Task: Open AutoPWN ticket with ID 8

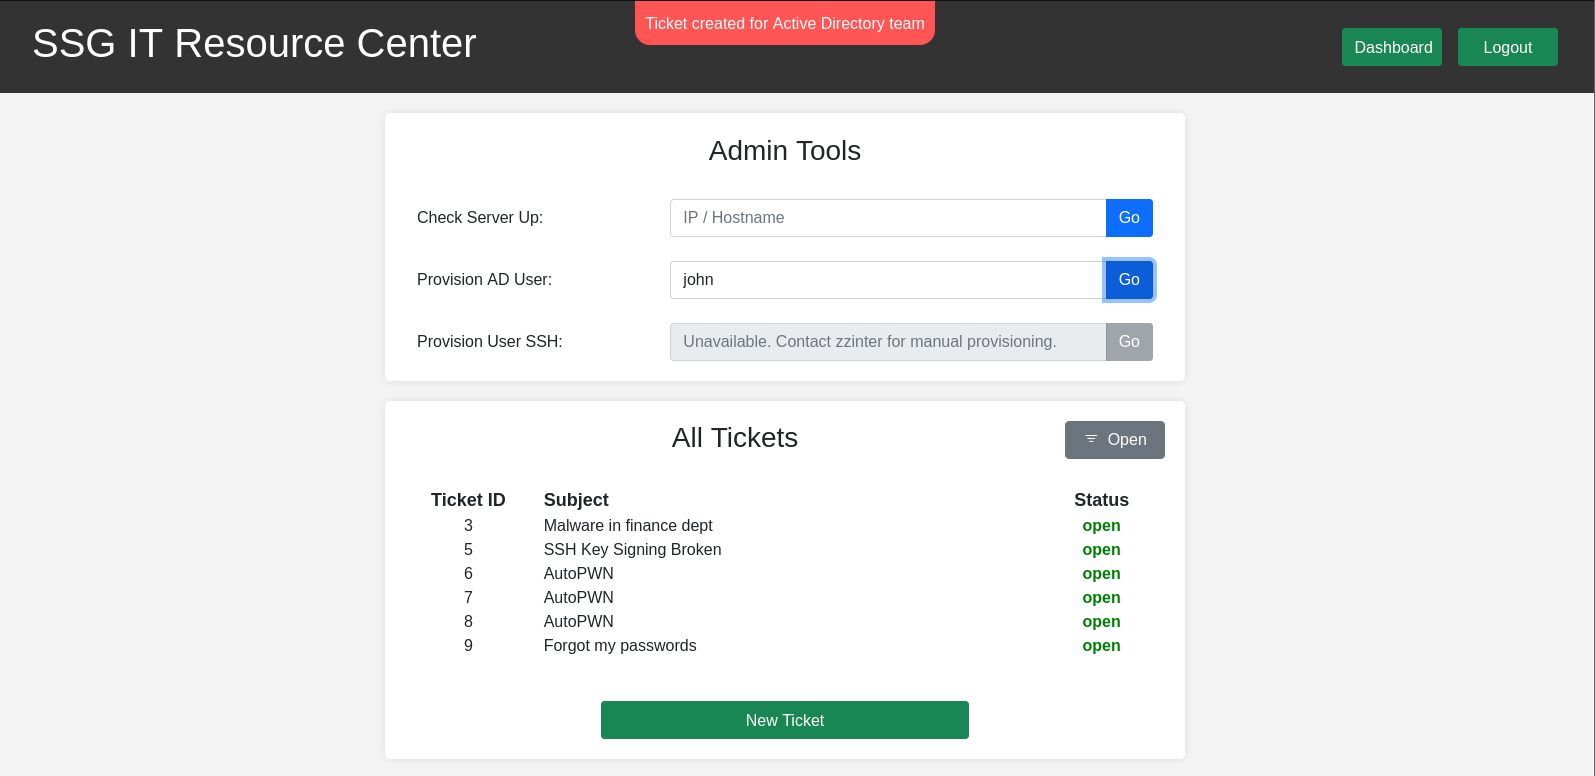Action: (x=578, y=621)
